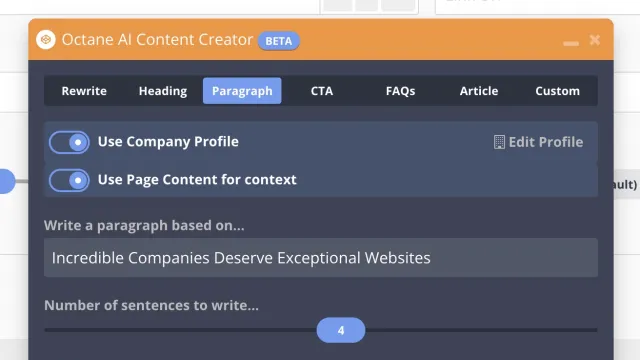Click the 'Use Company Profile' label

168,142
